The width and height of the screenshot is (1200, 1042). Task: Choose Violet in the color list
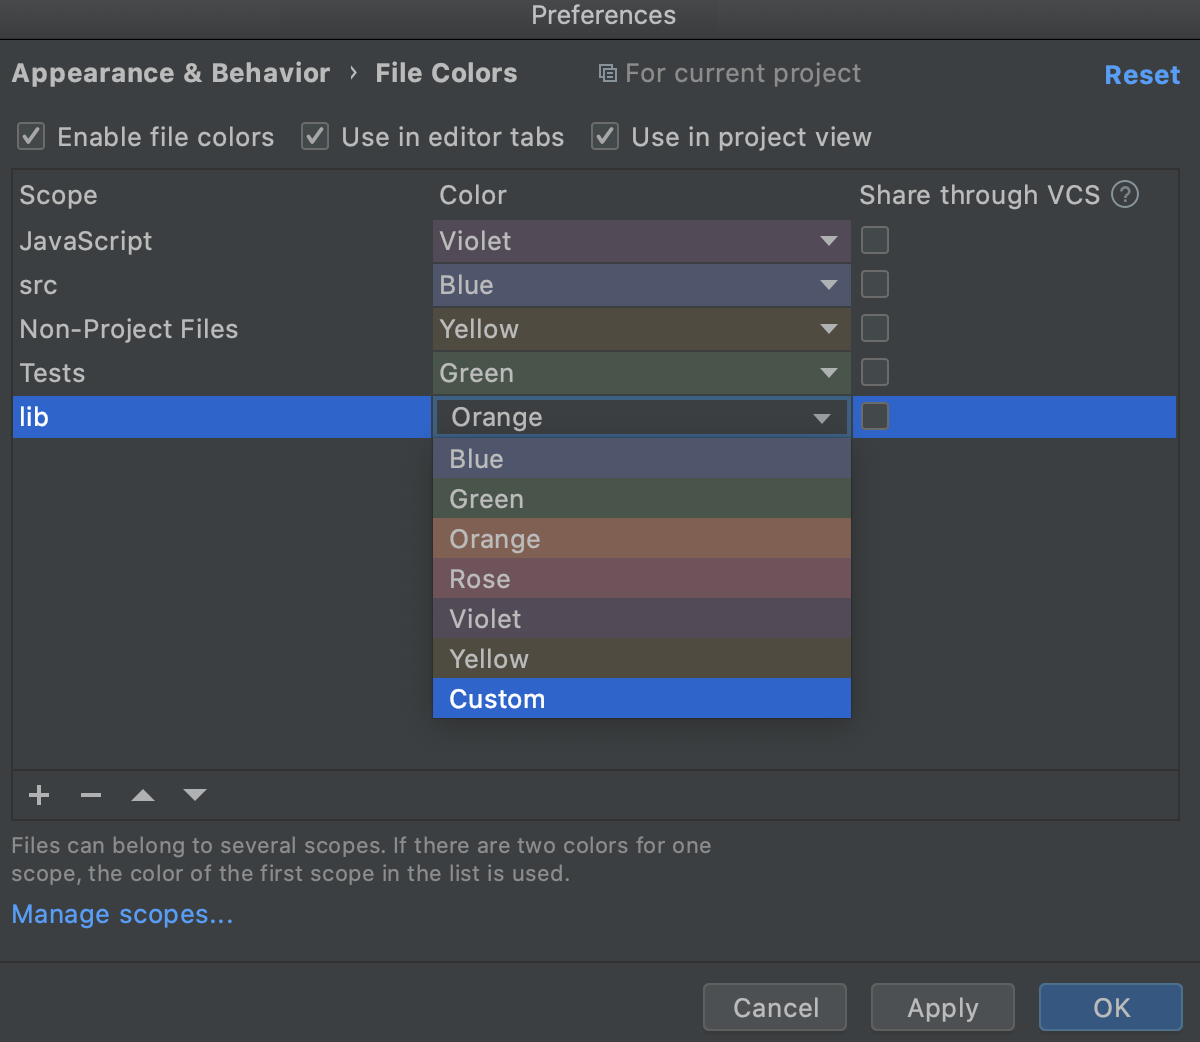click(x=642, y=619)
